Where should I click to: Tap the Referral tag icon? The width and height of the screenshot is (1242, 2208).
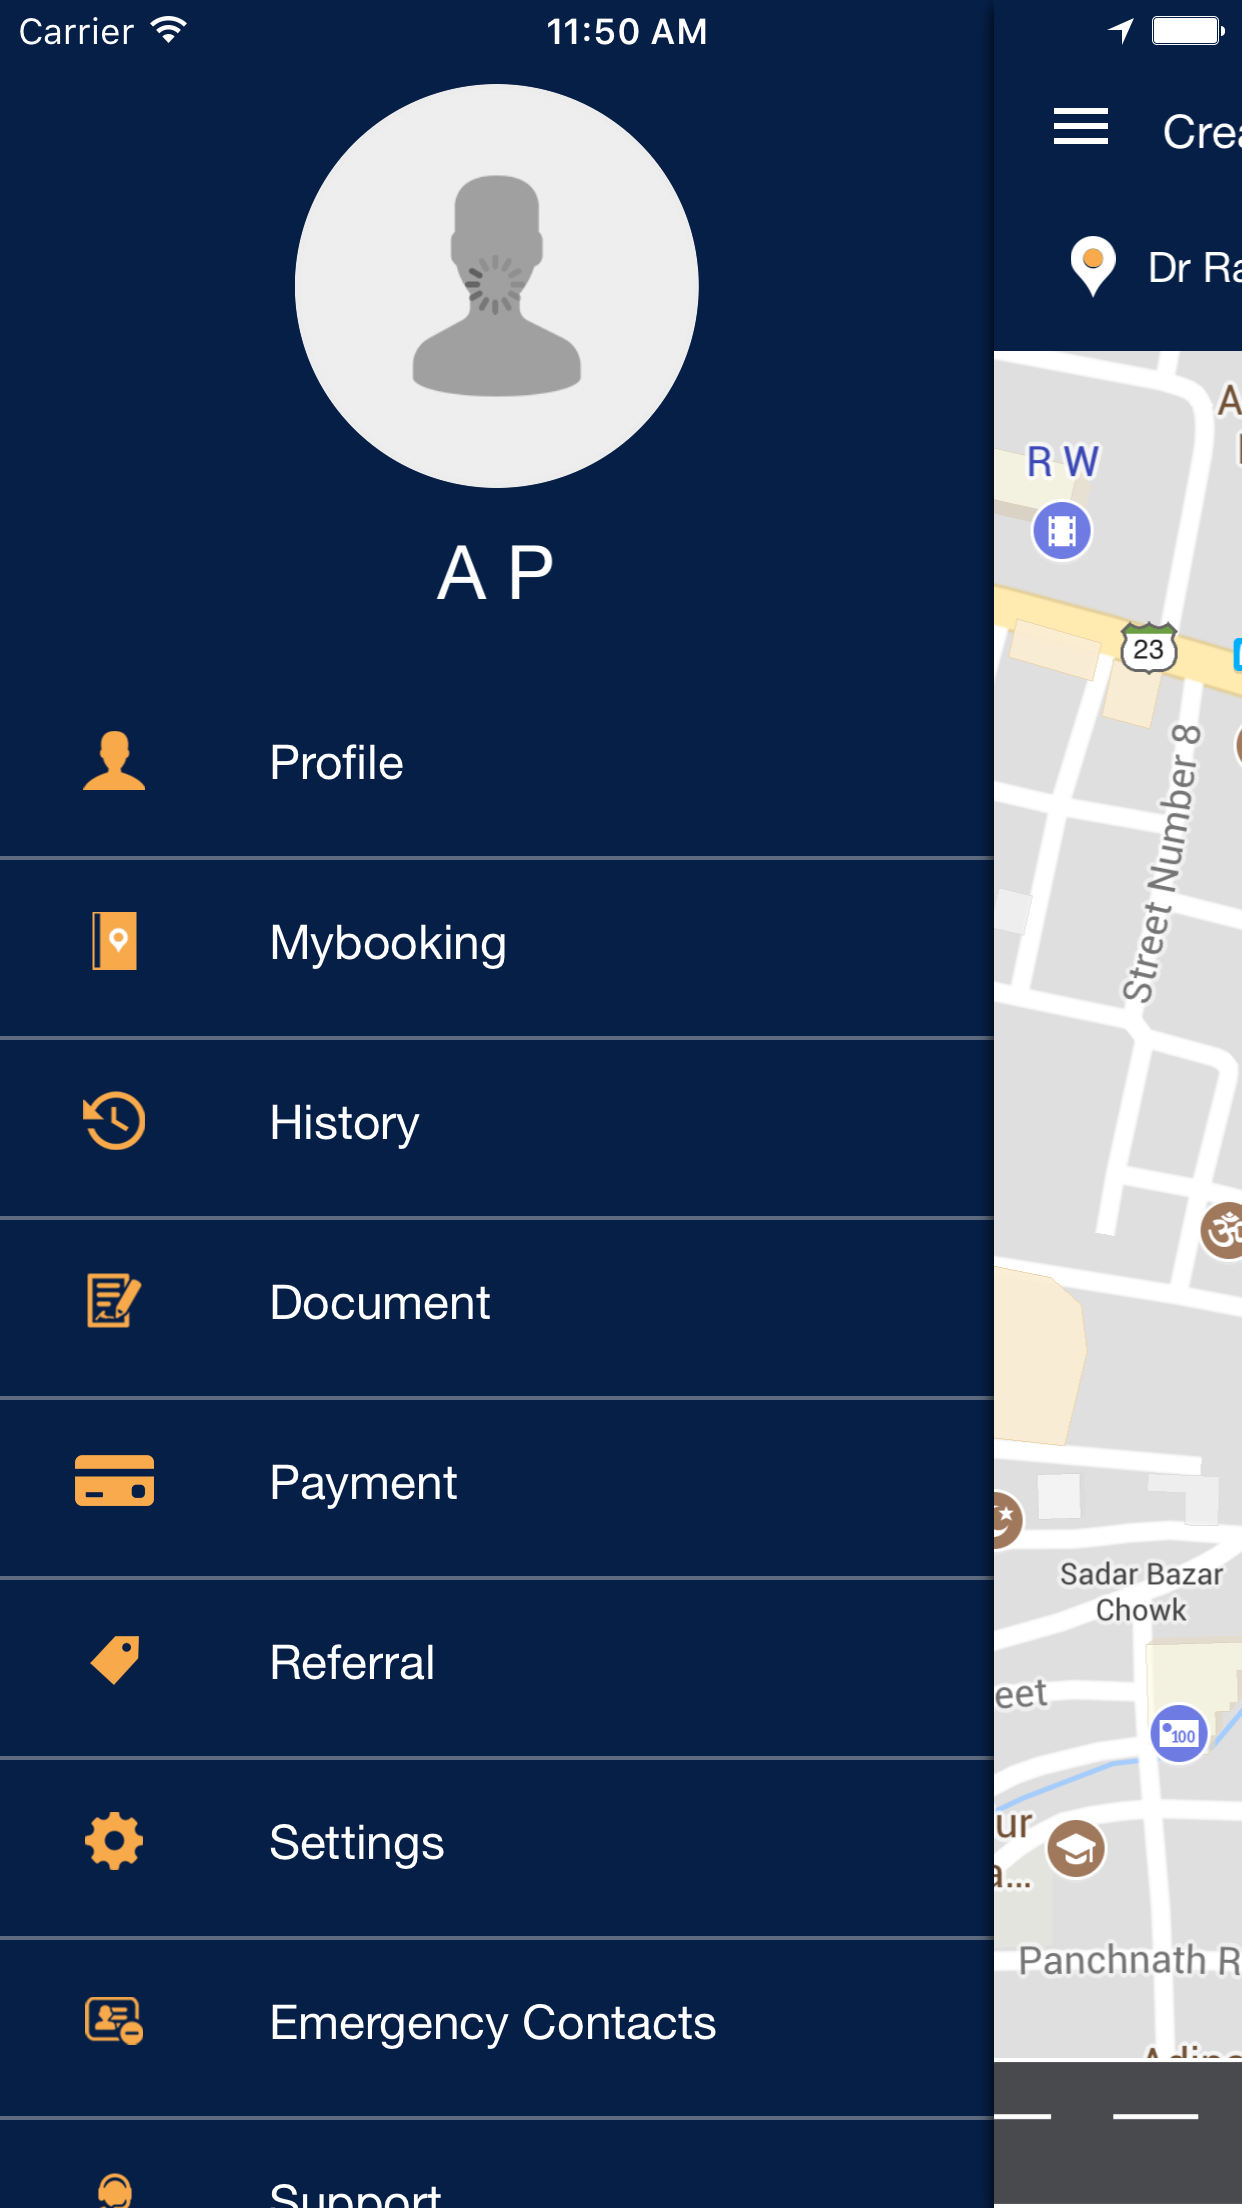point(115,1661)
